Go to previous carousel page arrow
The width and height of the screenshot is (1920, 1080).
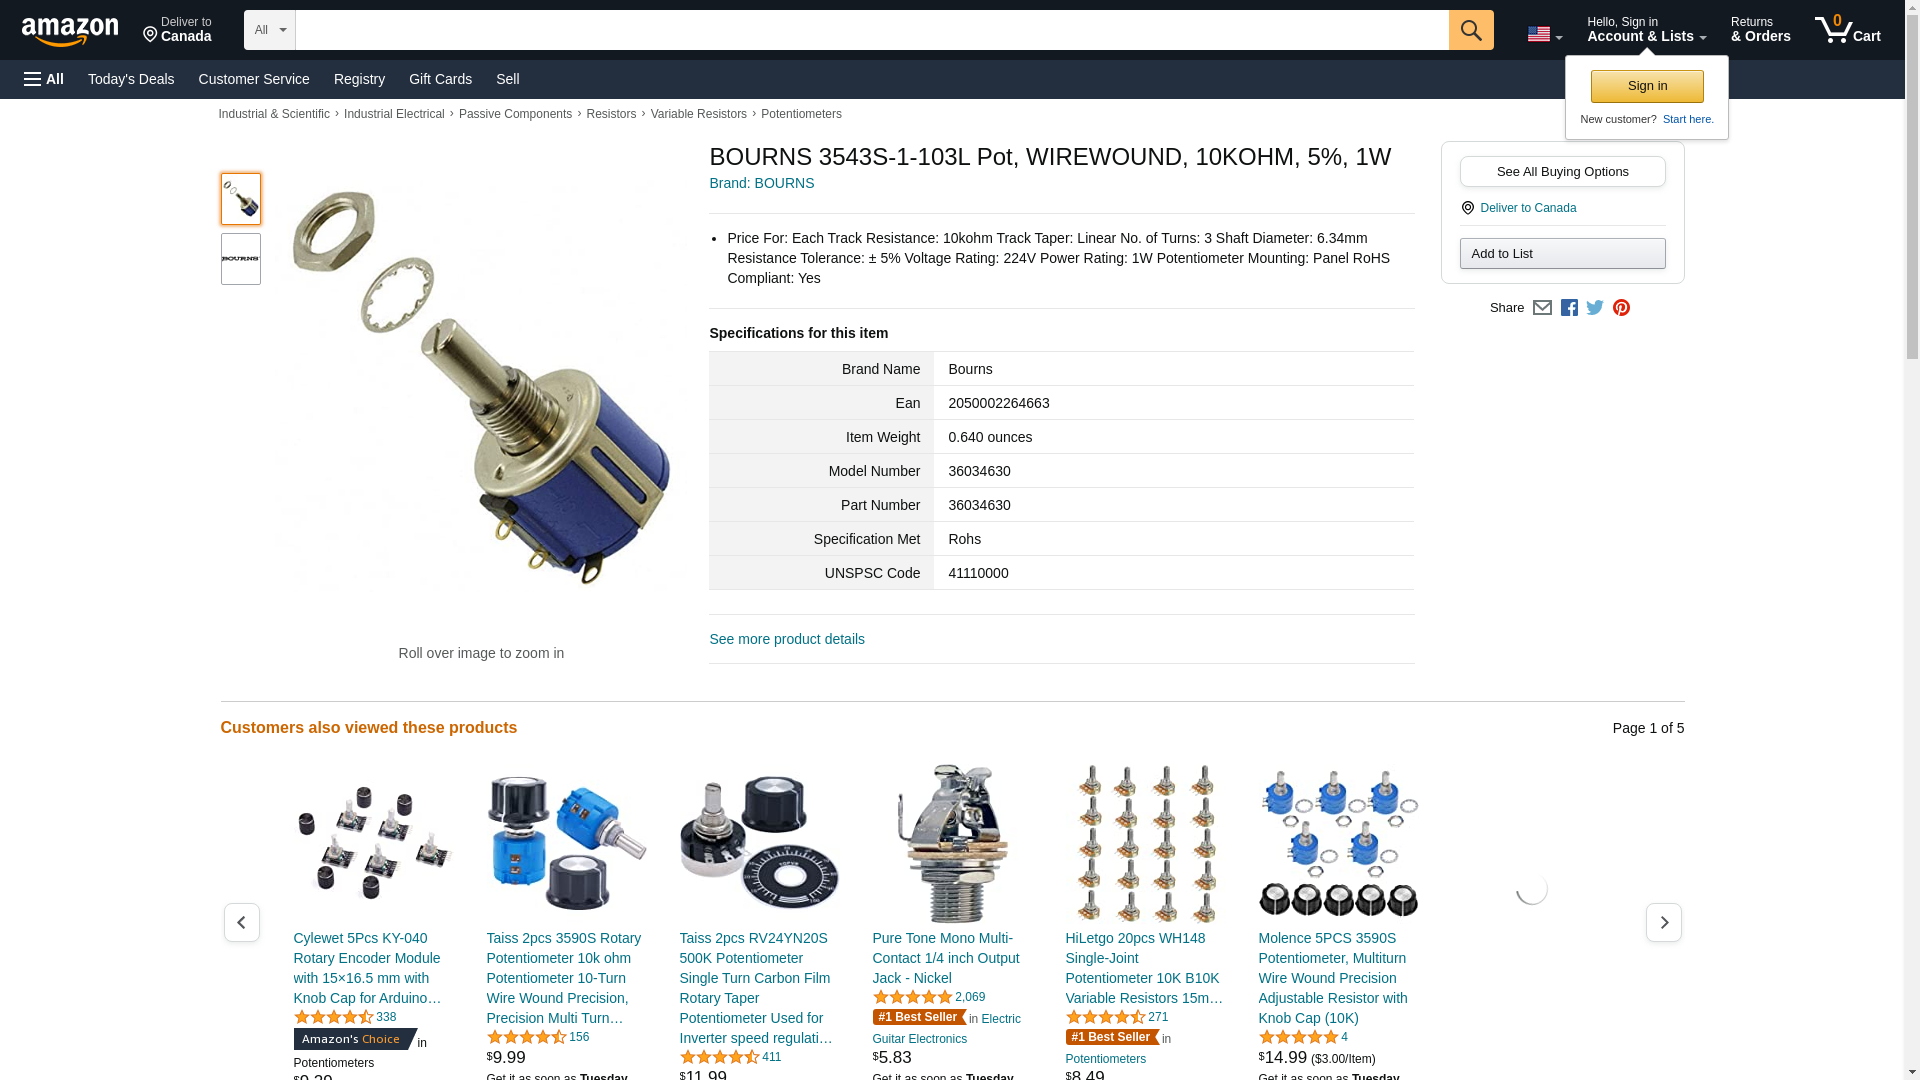[x=241, y=922]
